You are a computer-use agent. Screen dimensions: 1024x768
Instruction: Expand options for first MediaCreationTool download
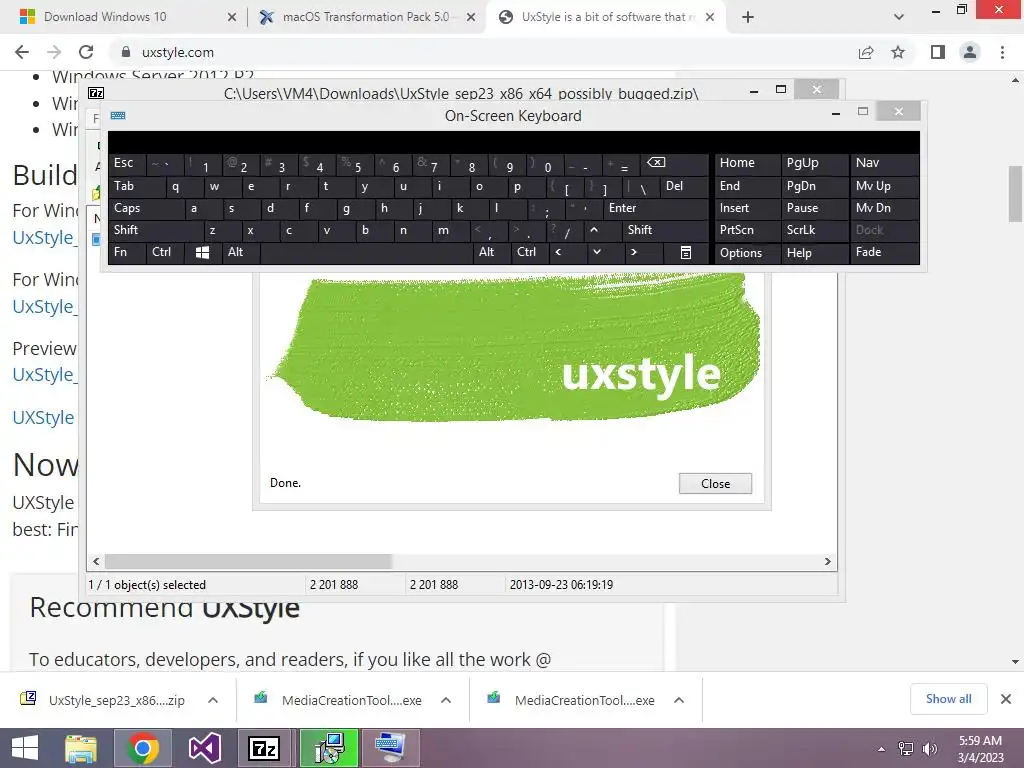point(446,700)
